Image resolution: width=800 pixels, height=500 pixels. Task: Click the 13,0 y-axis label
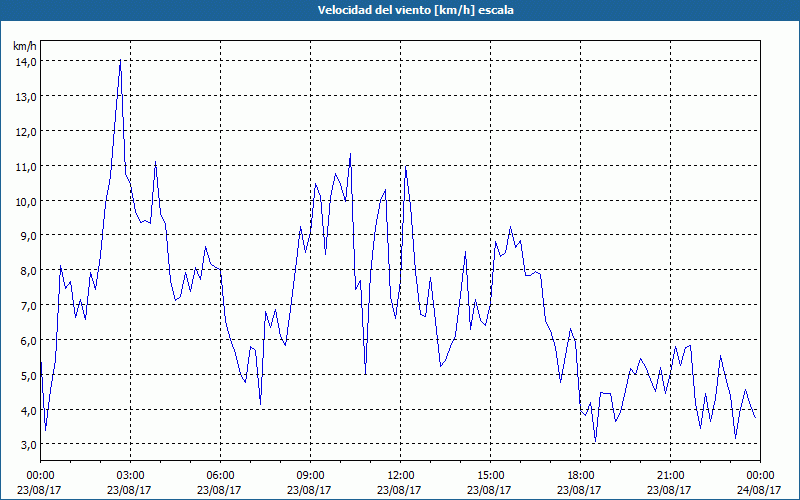26,96
